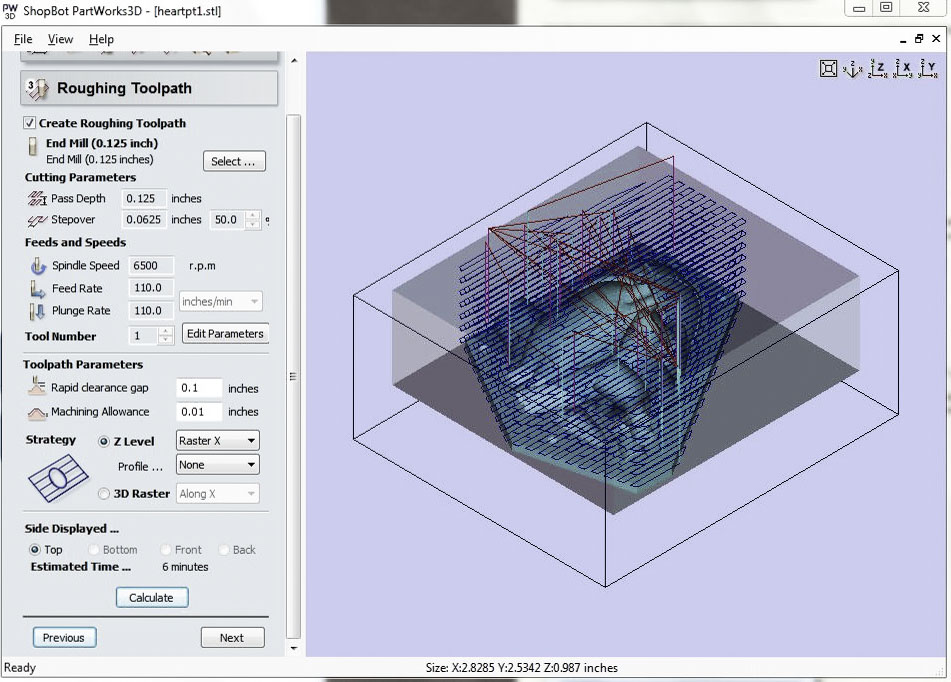Open the Along X dropdown
Screen dimensions: 951x682
click(x=218, y=494)
